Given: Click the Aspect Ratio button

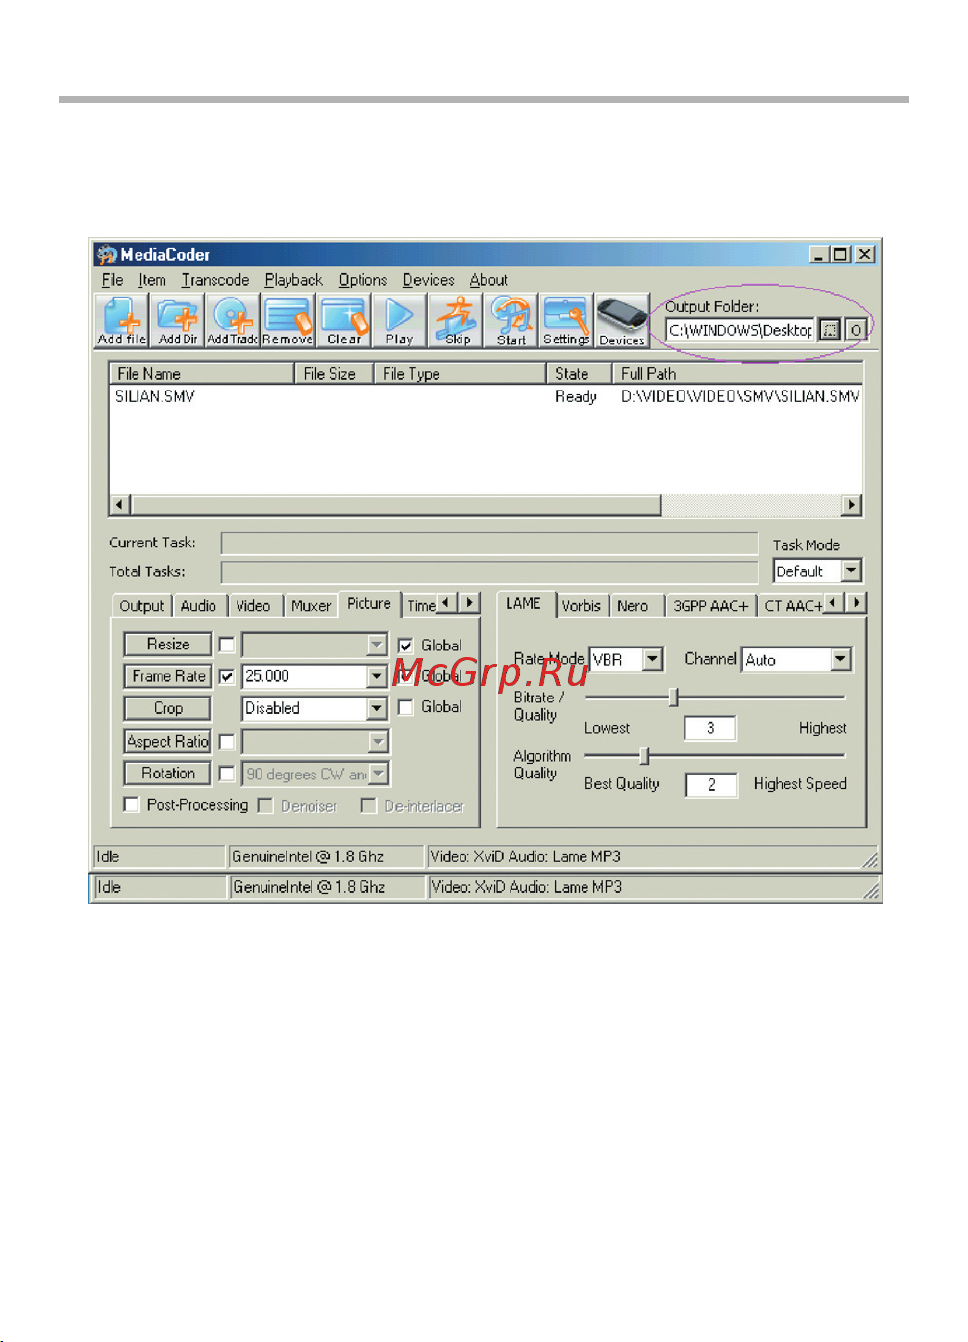Looking at the screenshot, I should pyautogui.click(x=168, y=741).
